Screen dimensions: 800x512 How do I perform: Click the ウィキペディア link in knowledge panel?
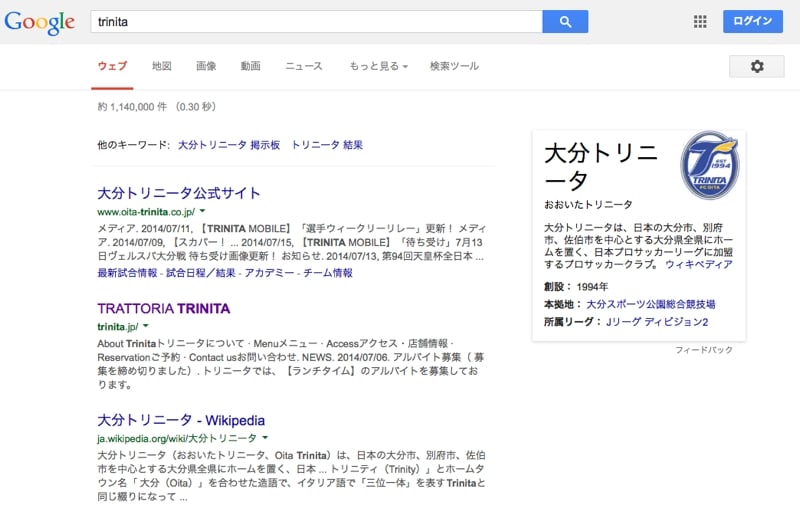point(699,265)
